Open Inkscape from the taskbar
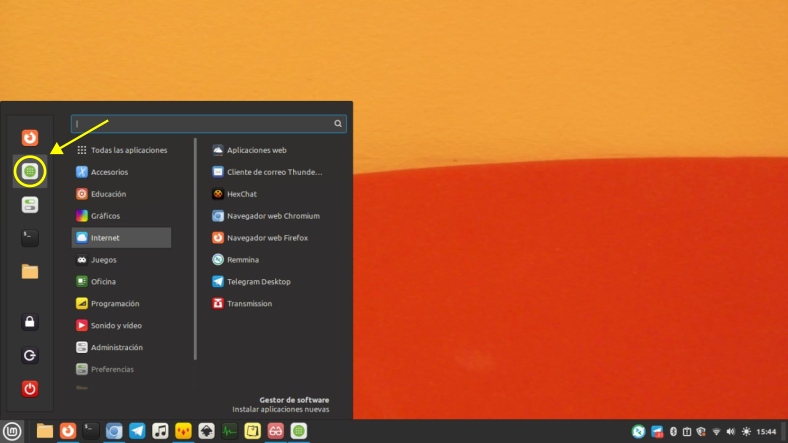Viewport: 788px width, 443px height. click(x=207, y=431)
